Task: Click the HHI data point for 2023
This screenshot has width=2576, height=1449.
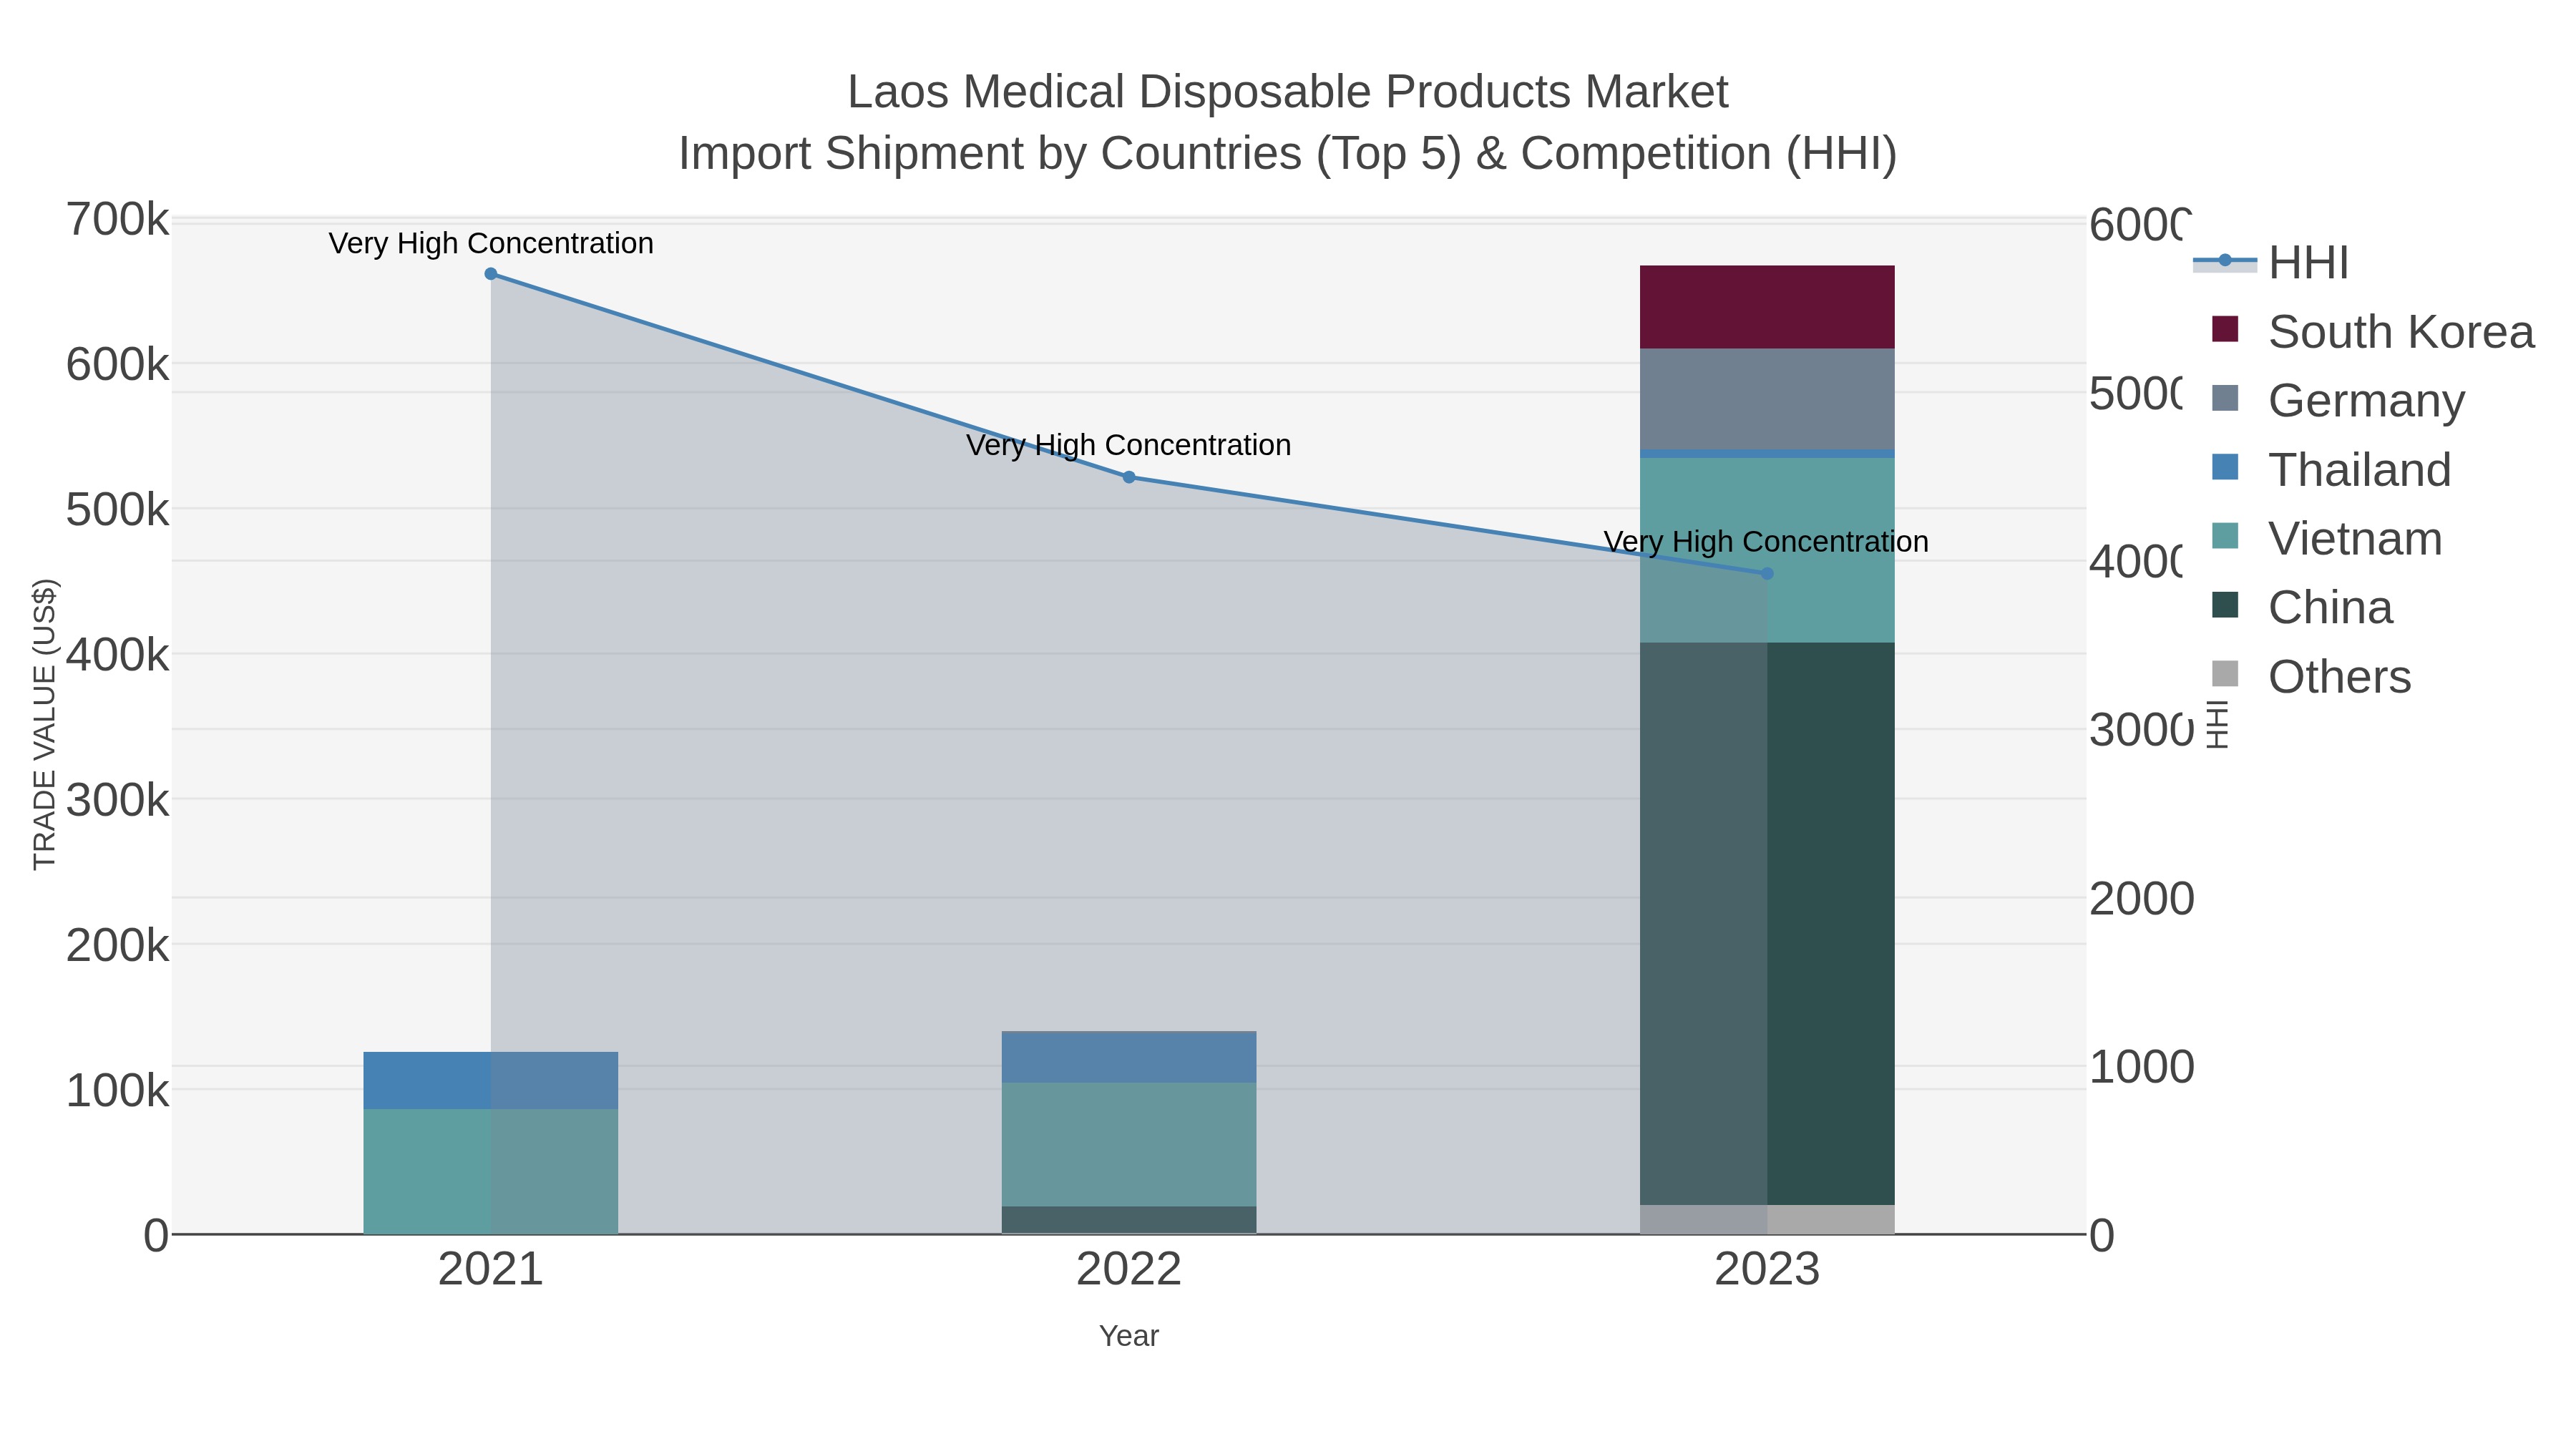Action: click(1767, 573)
